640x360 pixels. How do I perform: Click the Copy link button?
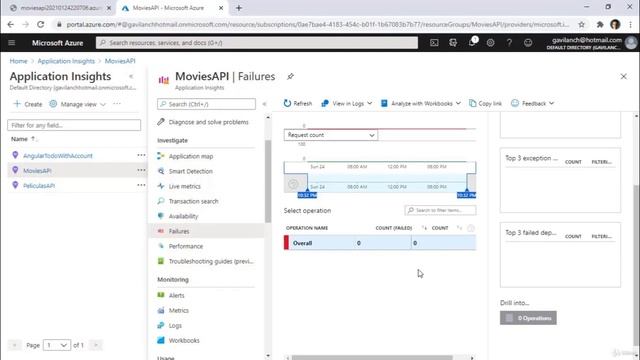(x=485, y=104)
